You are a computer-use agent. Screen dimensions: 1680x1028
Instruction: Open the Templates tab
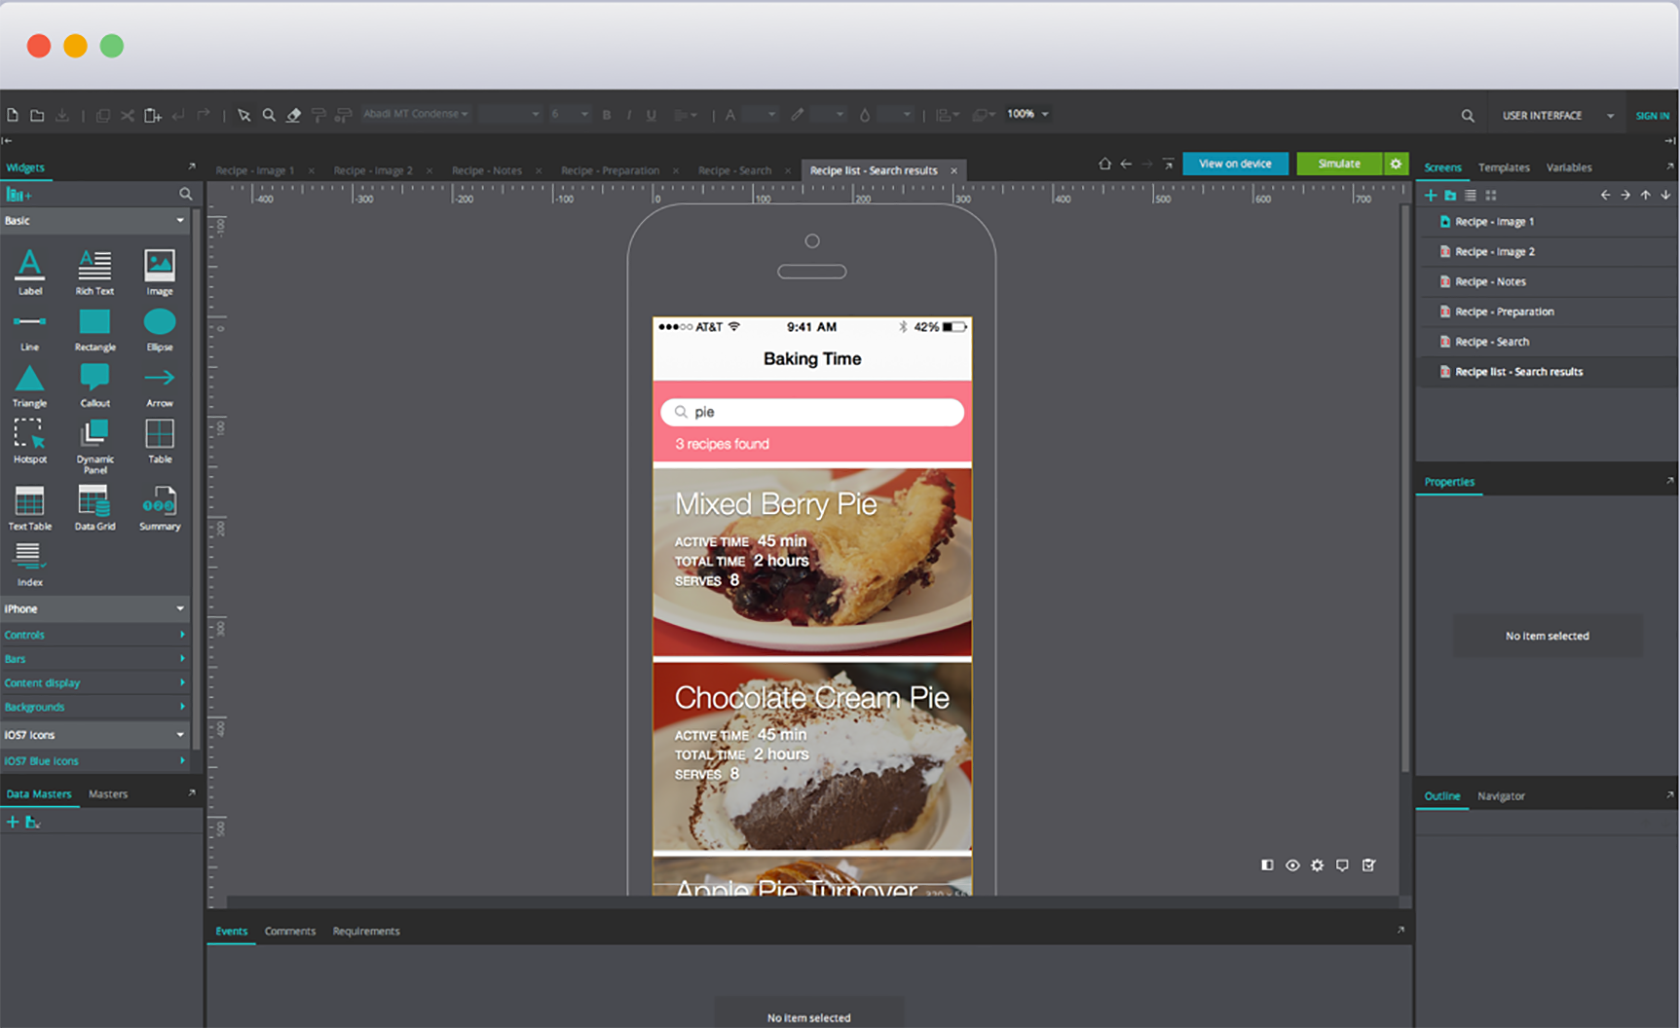[x=1504, y=168]
